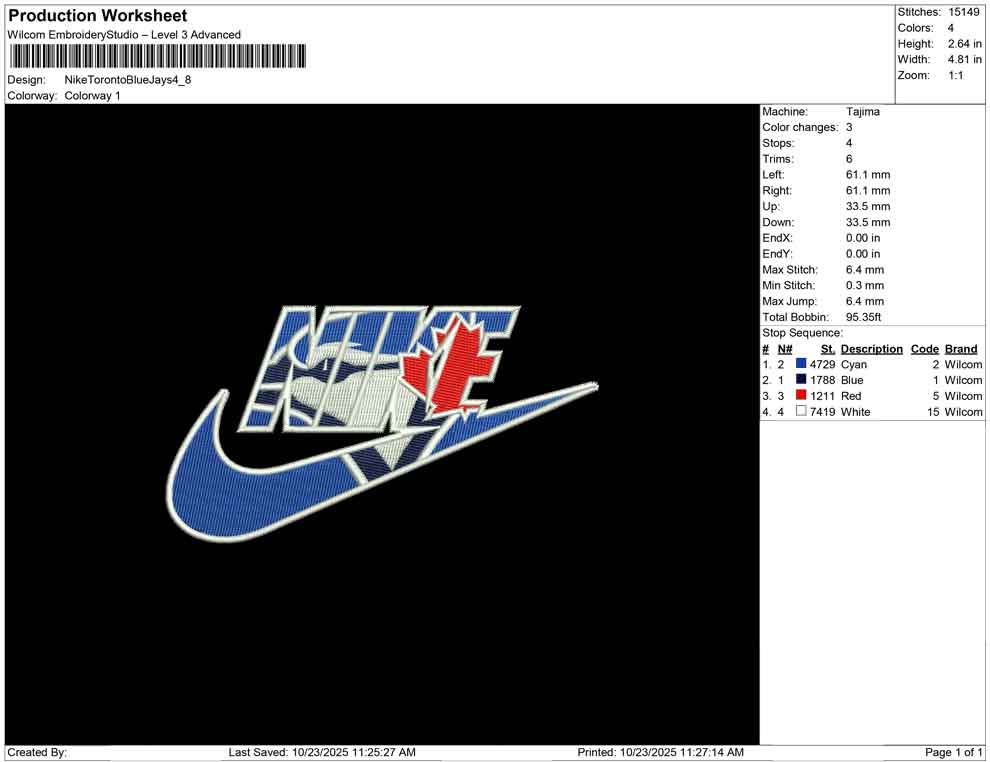Click the 'Production Worksheet' heading
The image size is (990, 762).
(x=98, y=16)
